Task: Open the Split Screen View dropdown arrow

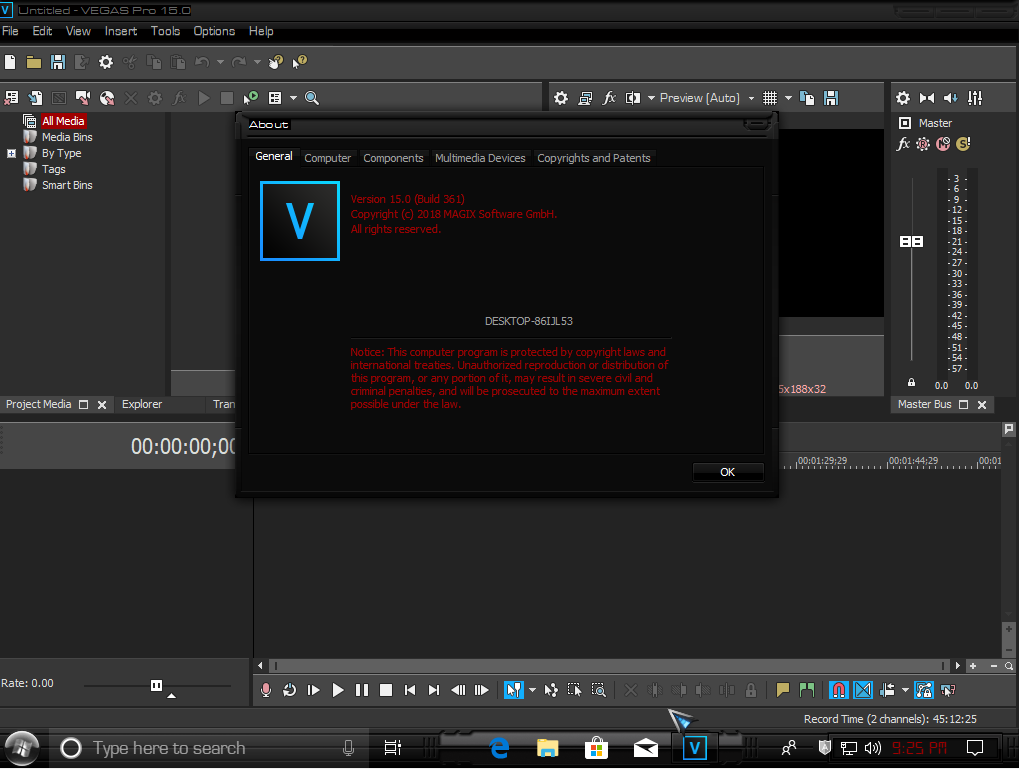Action: coord(651,98)
